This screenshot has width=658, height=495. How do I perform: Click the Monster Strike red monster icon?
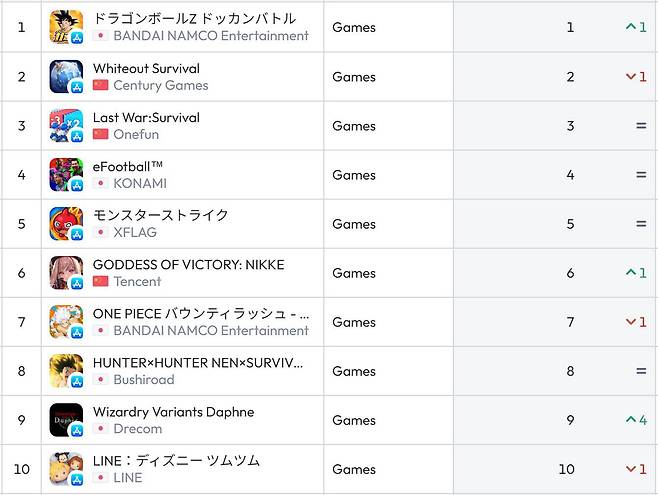tap(66, 224)
